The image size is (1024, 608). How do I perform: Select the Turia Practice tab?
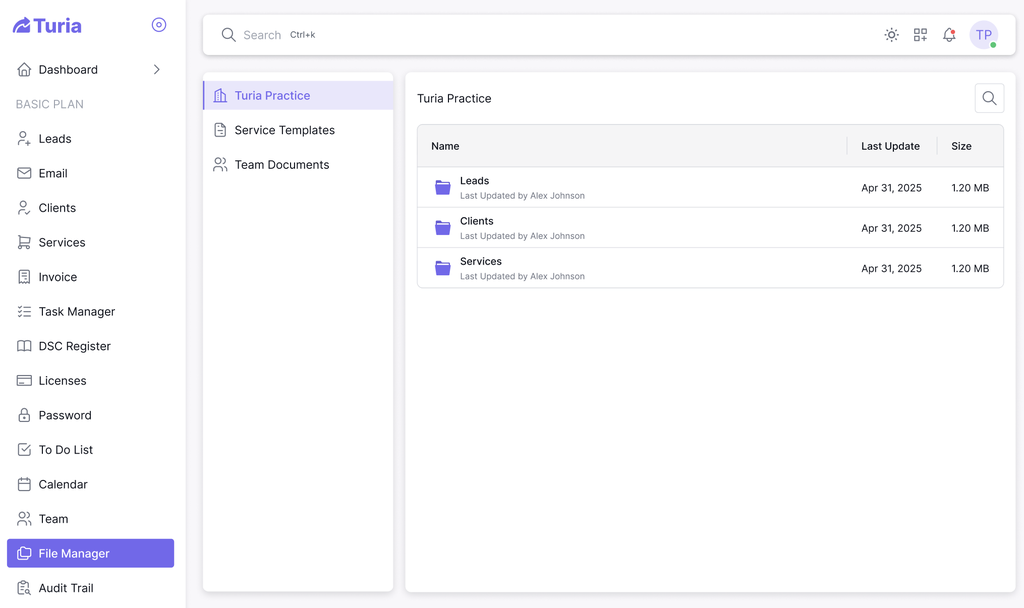pos(298,95)
